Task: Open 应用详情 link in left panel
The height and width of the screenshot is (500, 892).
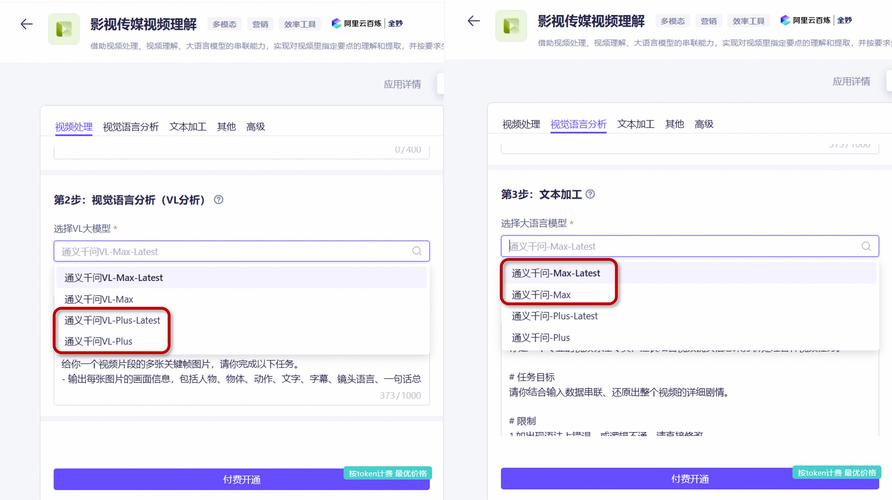Action: point(402,84)
